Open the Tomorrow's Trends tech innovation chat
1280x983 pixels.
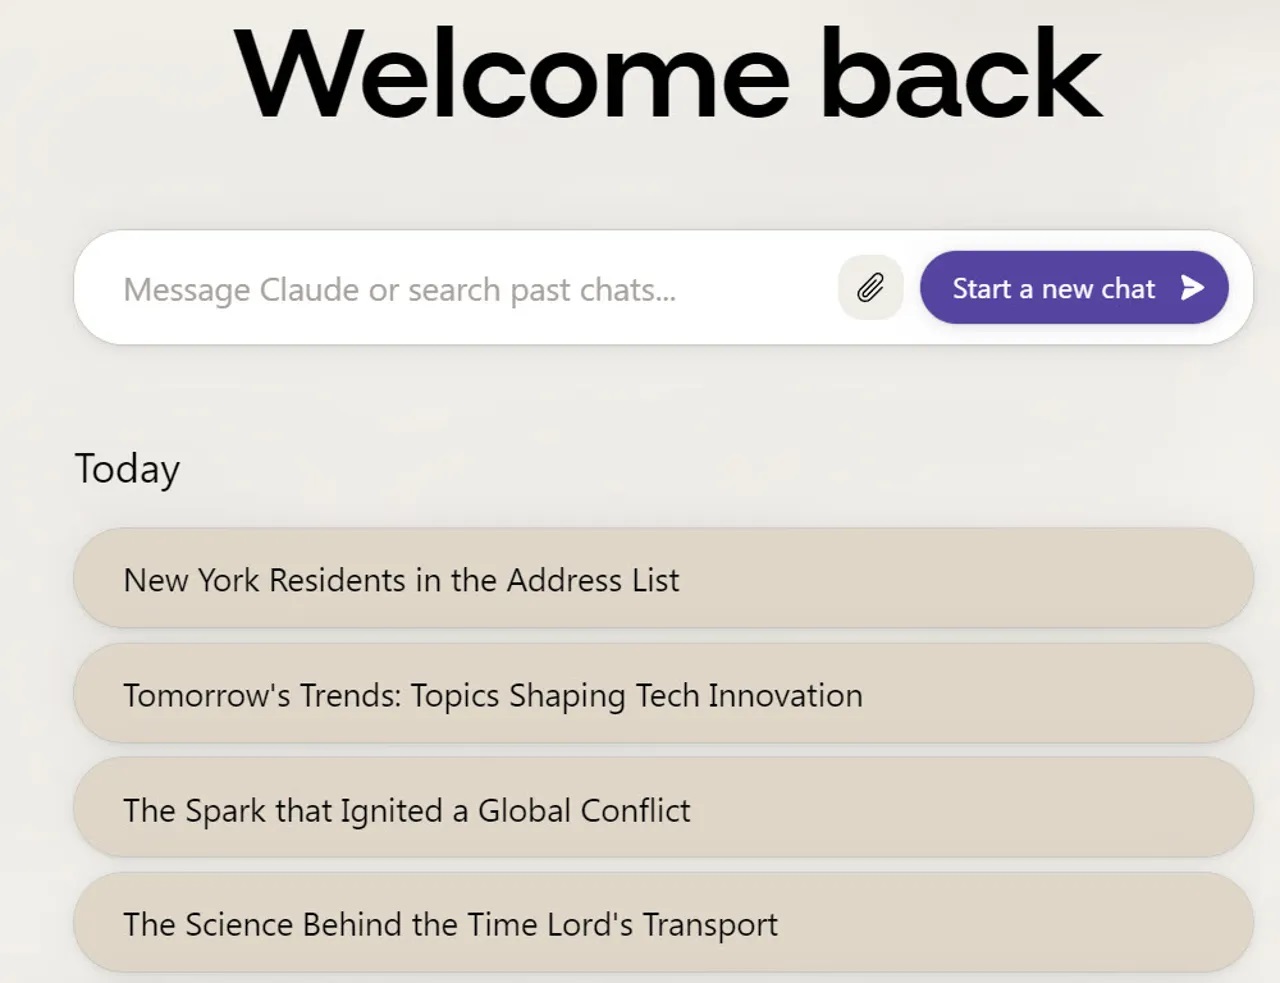coord(663,694)
